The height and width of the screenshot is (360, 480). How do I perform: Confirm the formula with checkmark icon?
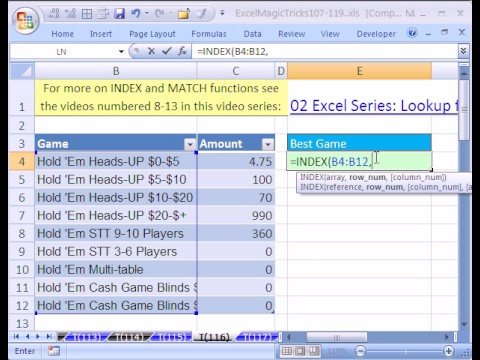(x=166, y=51)
